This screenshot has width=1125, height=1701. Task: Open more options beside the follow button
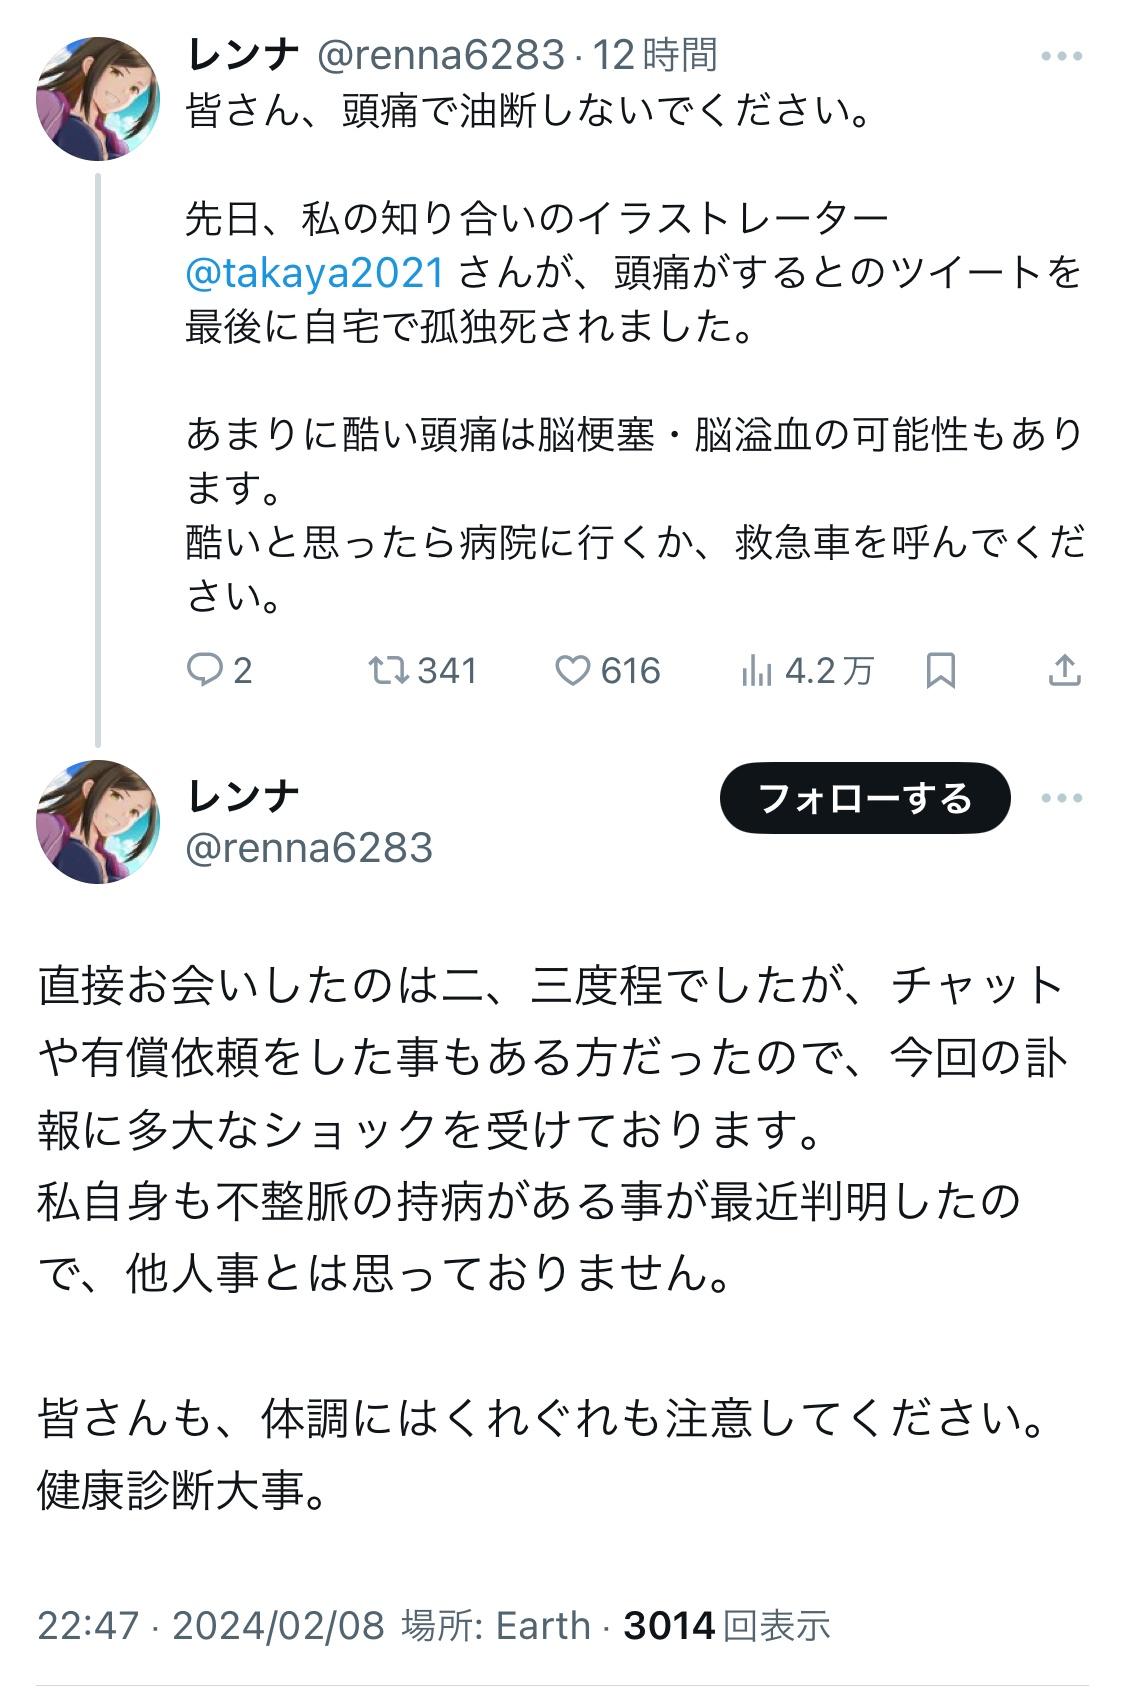coord(1061,798)
